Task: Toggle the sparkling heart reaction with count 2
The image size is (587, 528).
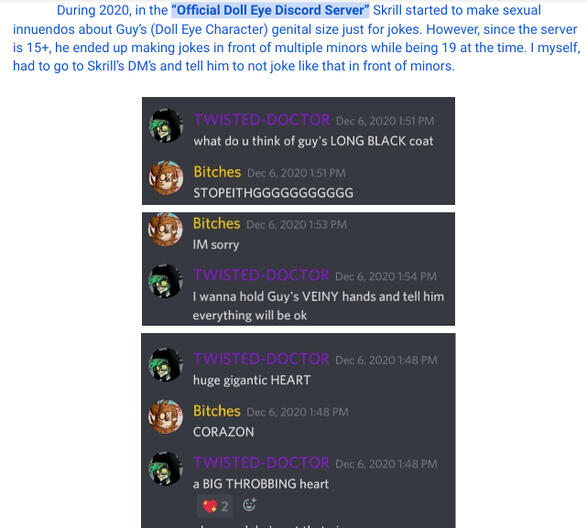Action: click(x=215, y=506)
